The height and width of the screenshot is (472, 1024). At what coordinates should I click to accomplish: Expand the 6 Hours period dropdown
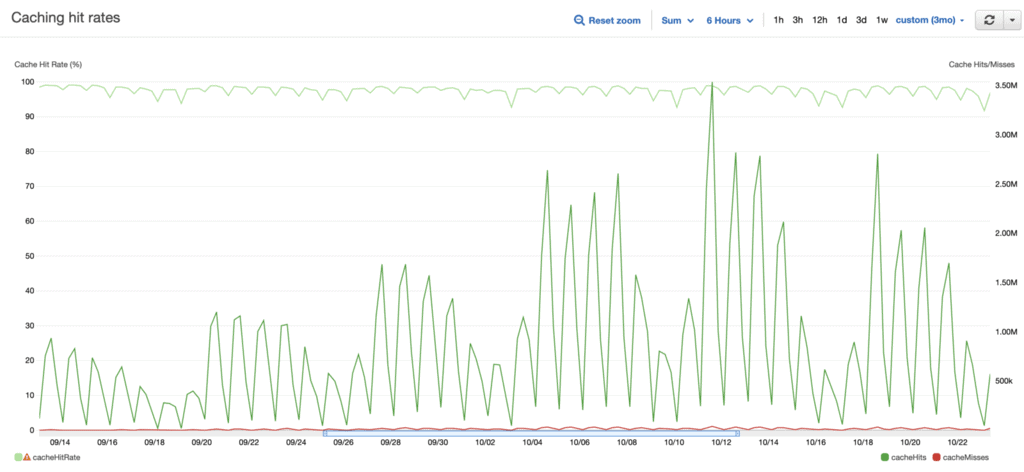click(729, 20)
